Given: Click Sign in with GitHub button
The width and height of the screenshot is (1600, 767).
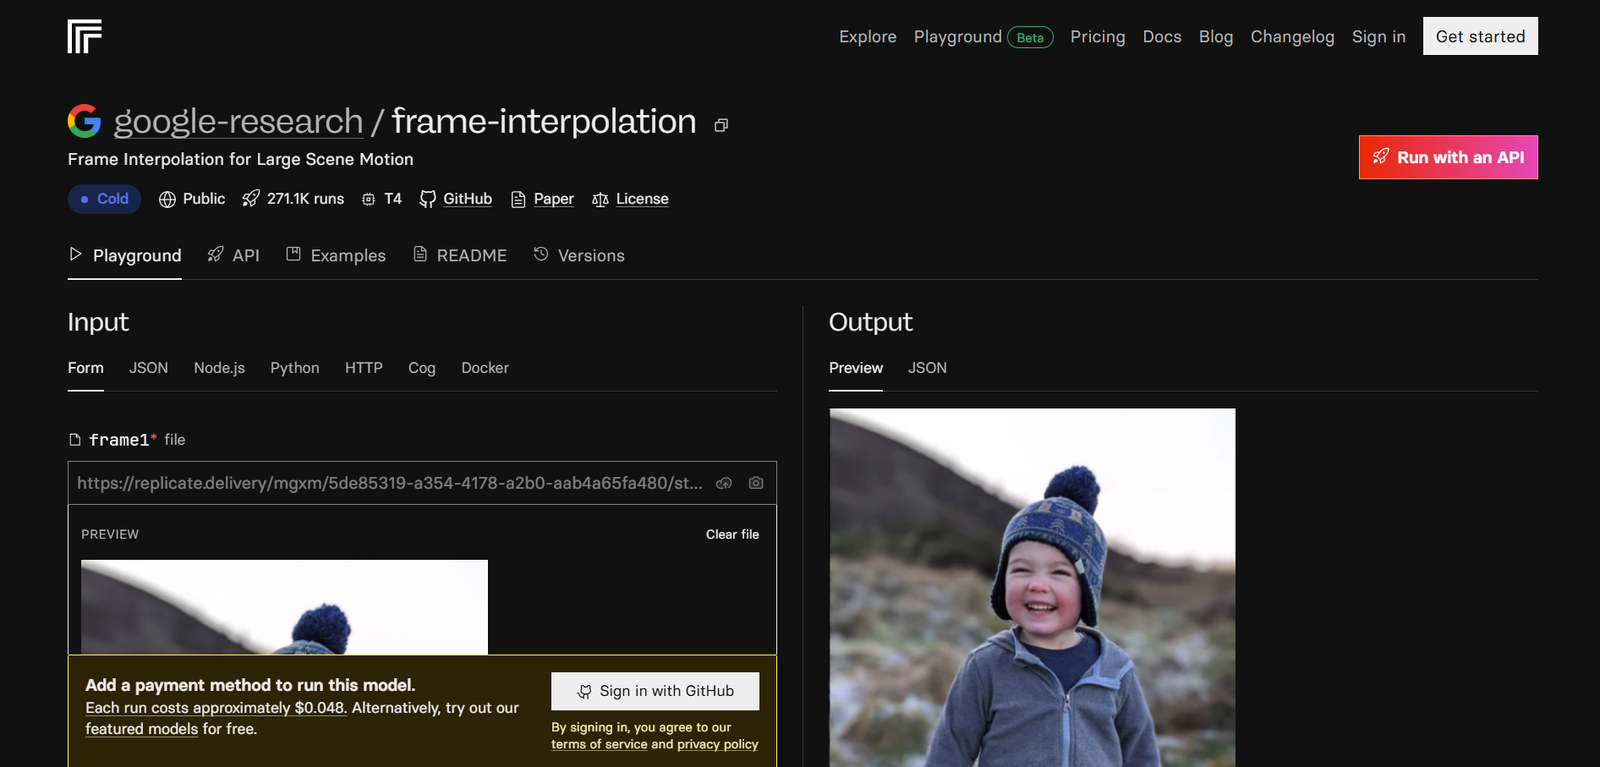Looking at the screenshot, I should pos(655,691).
